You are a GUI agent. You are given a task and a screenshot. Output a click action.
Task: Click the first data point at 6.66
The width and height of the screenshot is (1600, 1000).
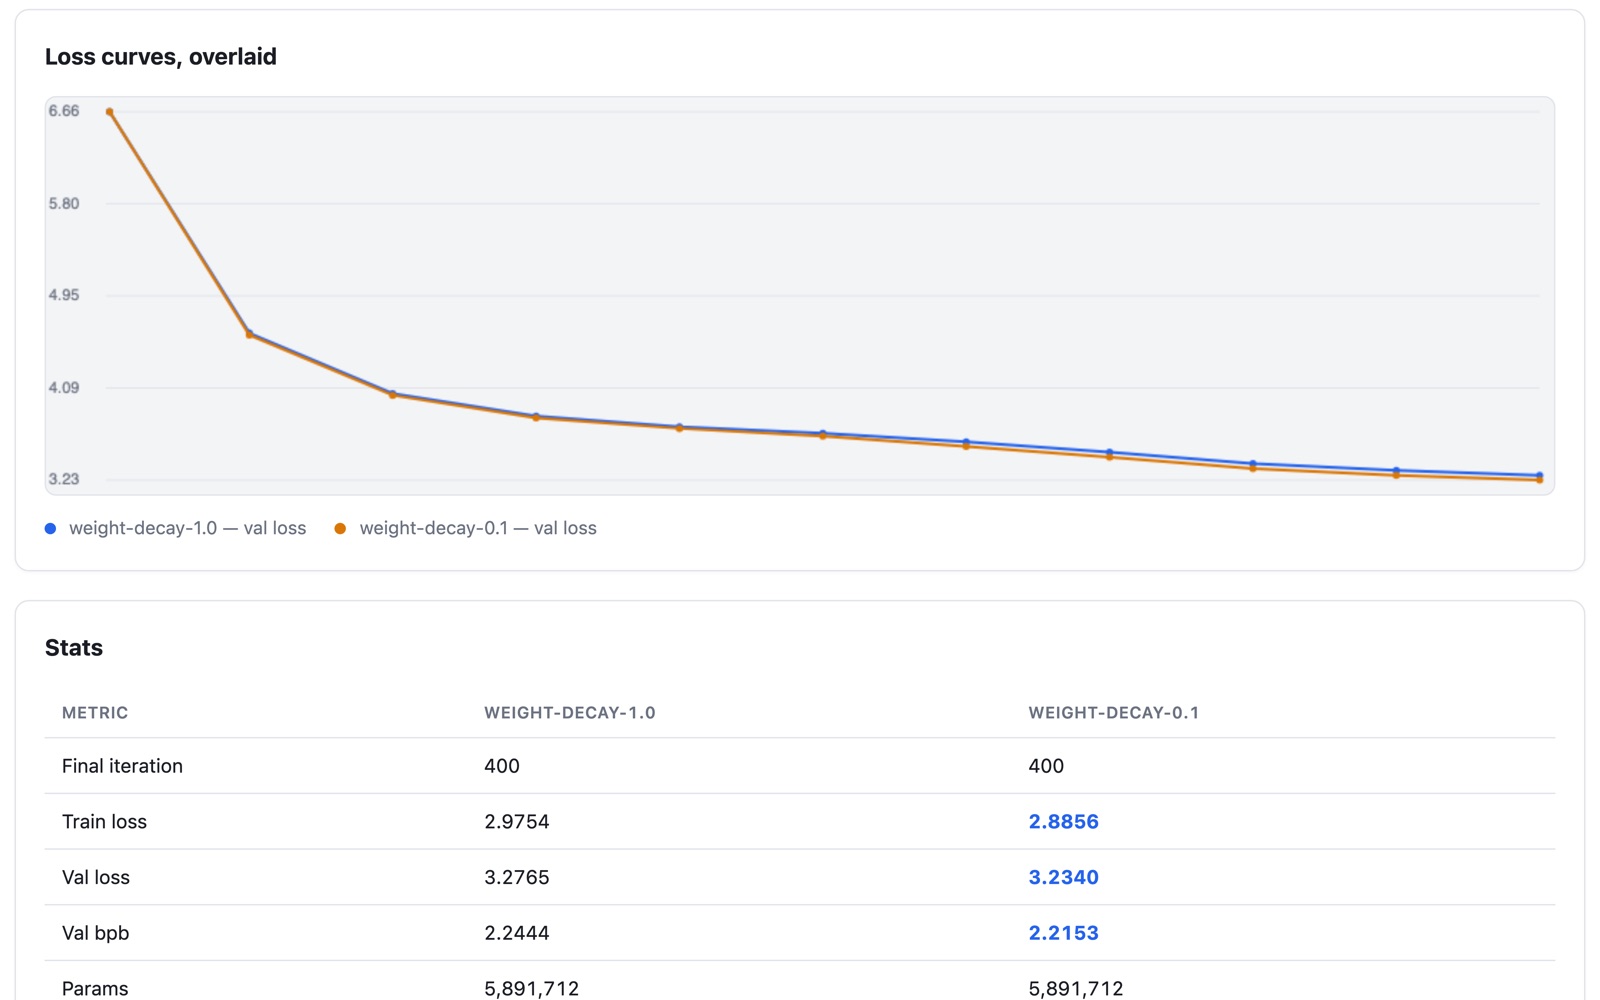tap(109, 112)
